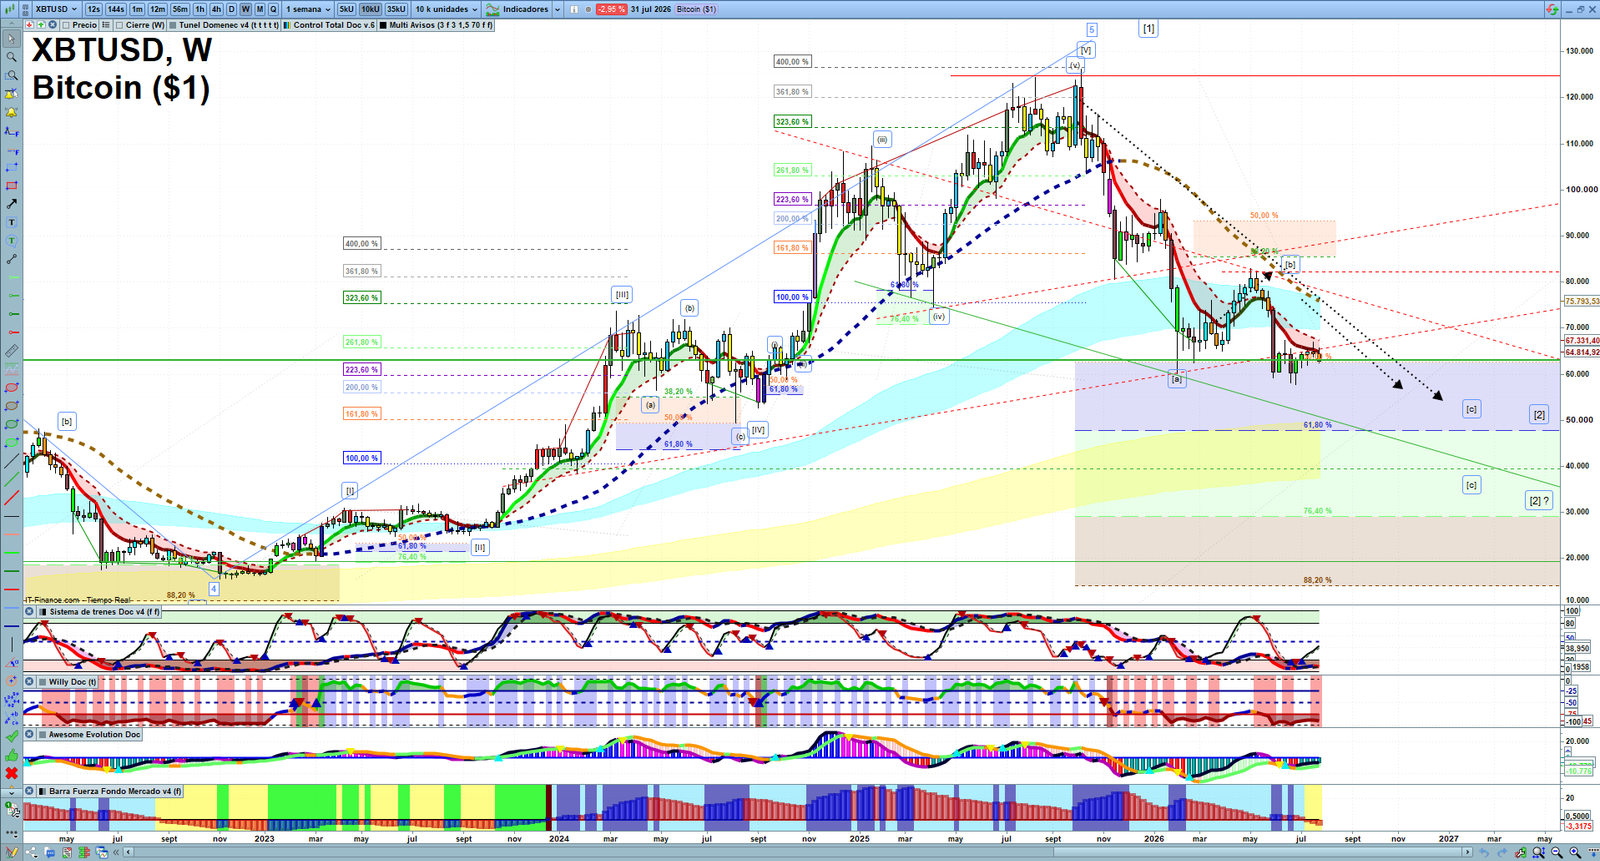Select the pointer cursor tool

(12, 39)
